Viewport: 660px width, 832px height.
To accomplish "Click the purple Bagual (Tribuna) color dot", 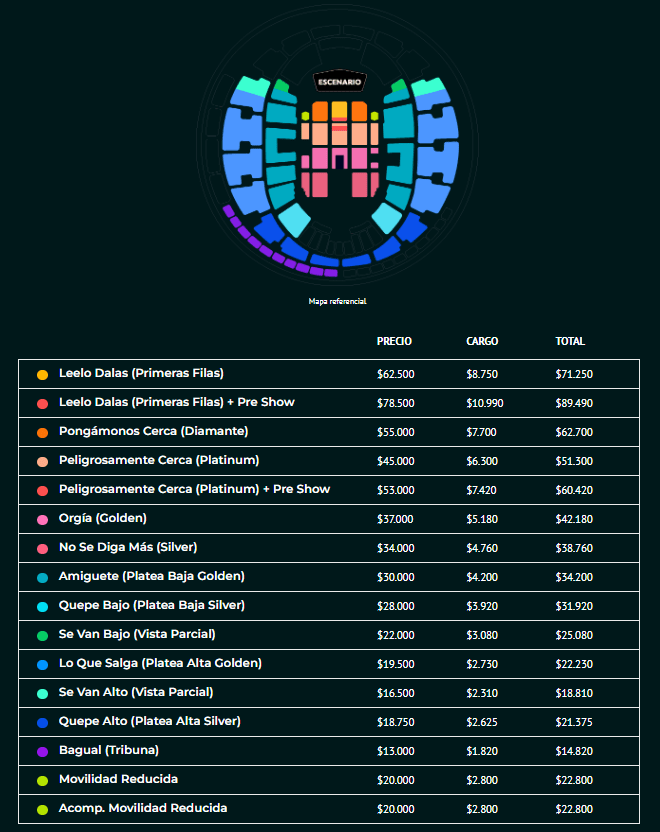I will tap(42, 751).
